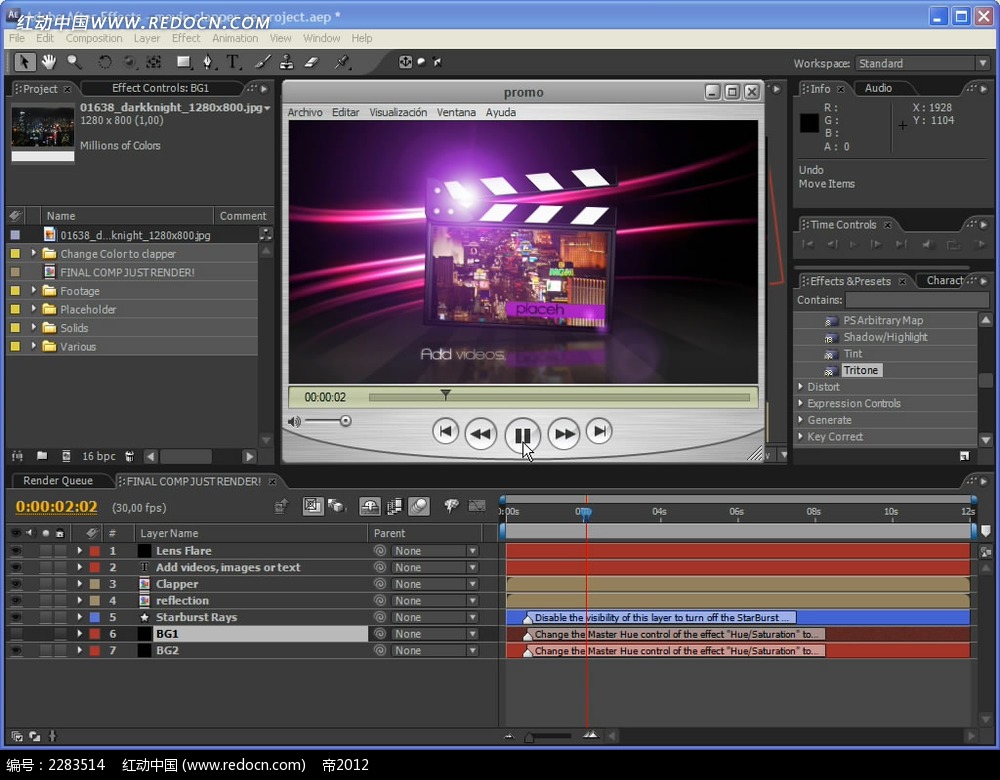Open the Effect menu
Image resolution: width=1000 pixels, height=780 pixels.
[186, 38]
